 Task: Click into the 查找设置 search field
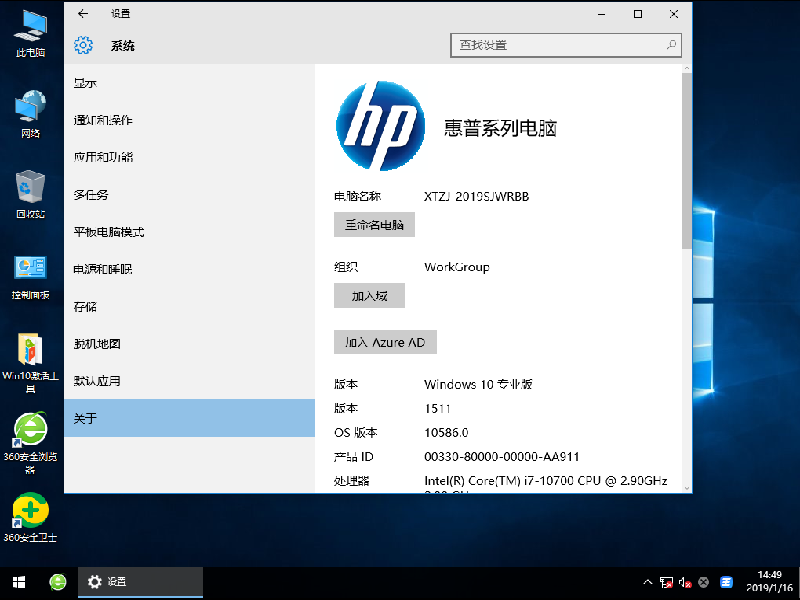click(x=555, y=45)
